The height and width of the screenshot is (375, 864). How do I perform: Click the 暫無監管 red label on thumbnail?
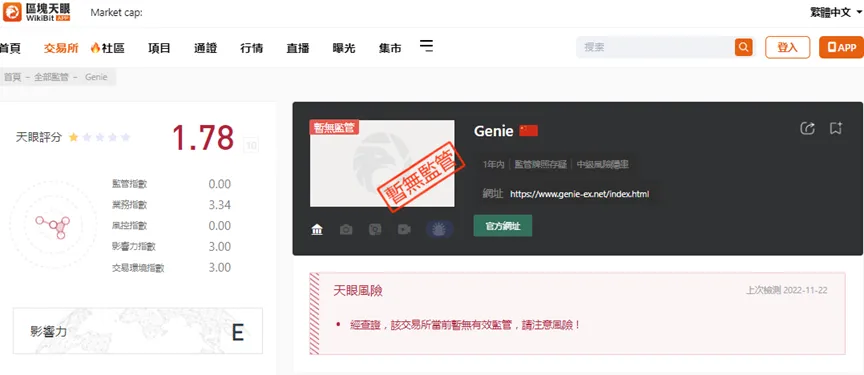click(334, 128)
